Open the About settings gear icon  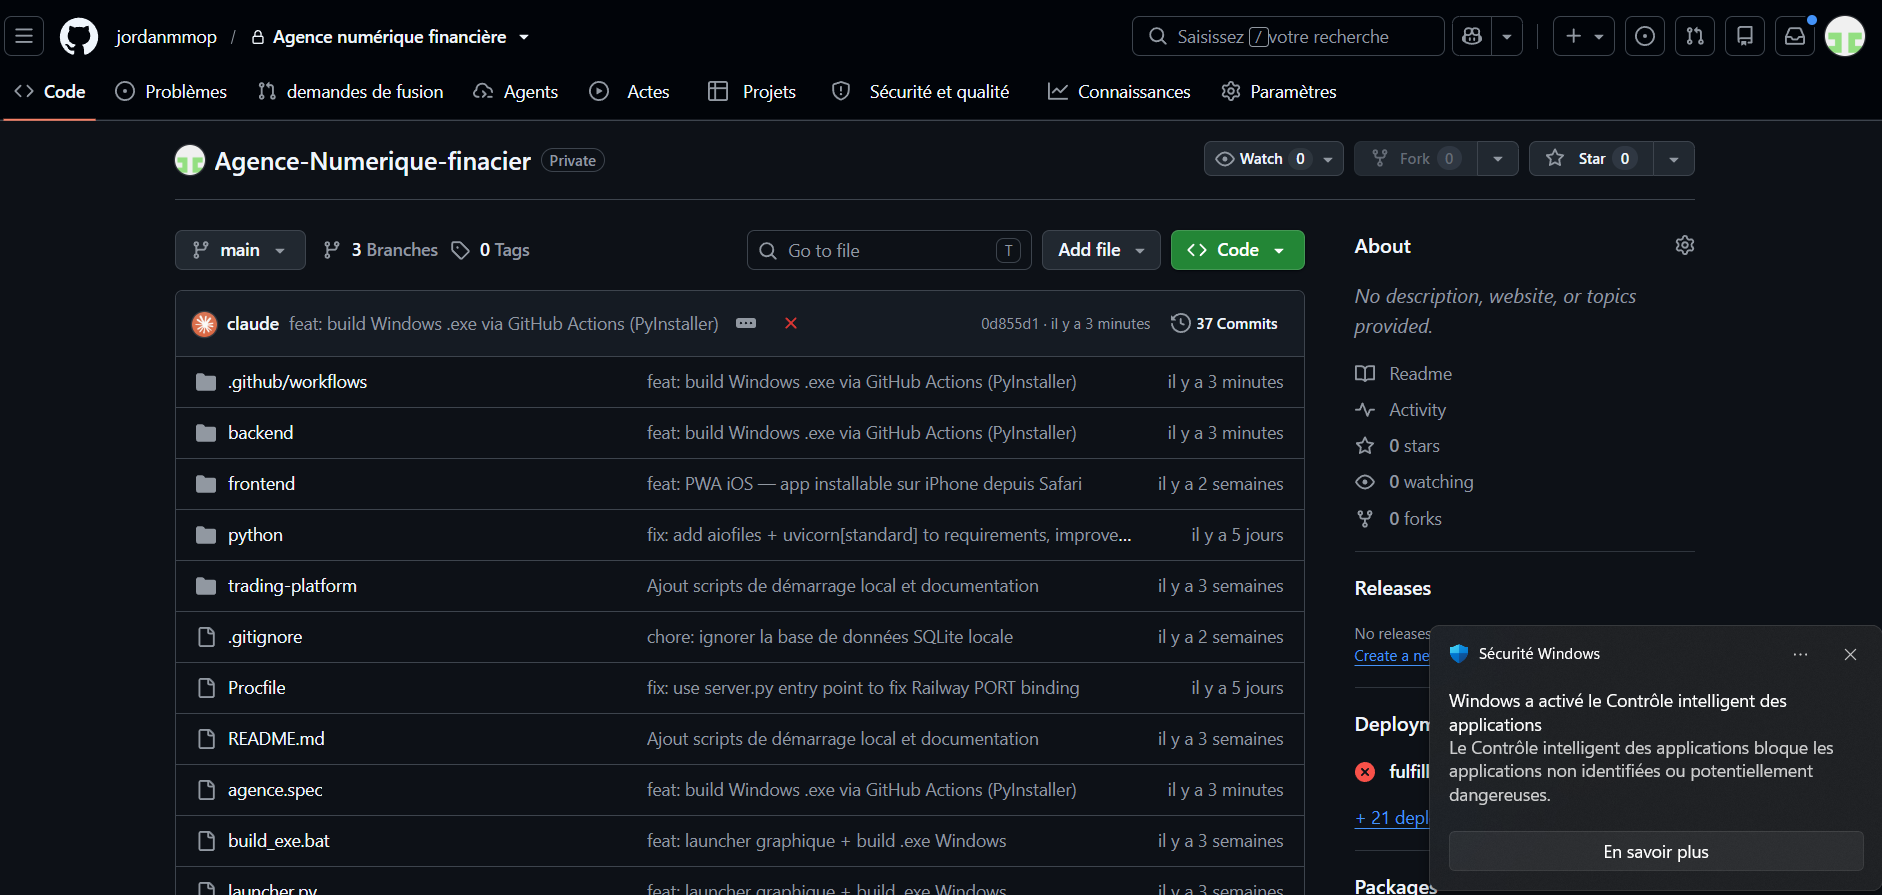tap(1685, 245)
